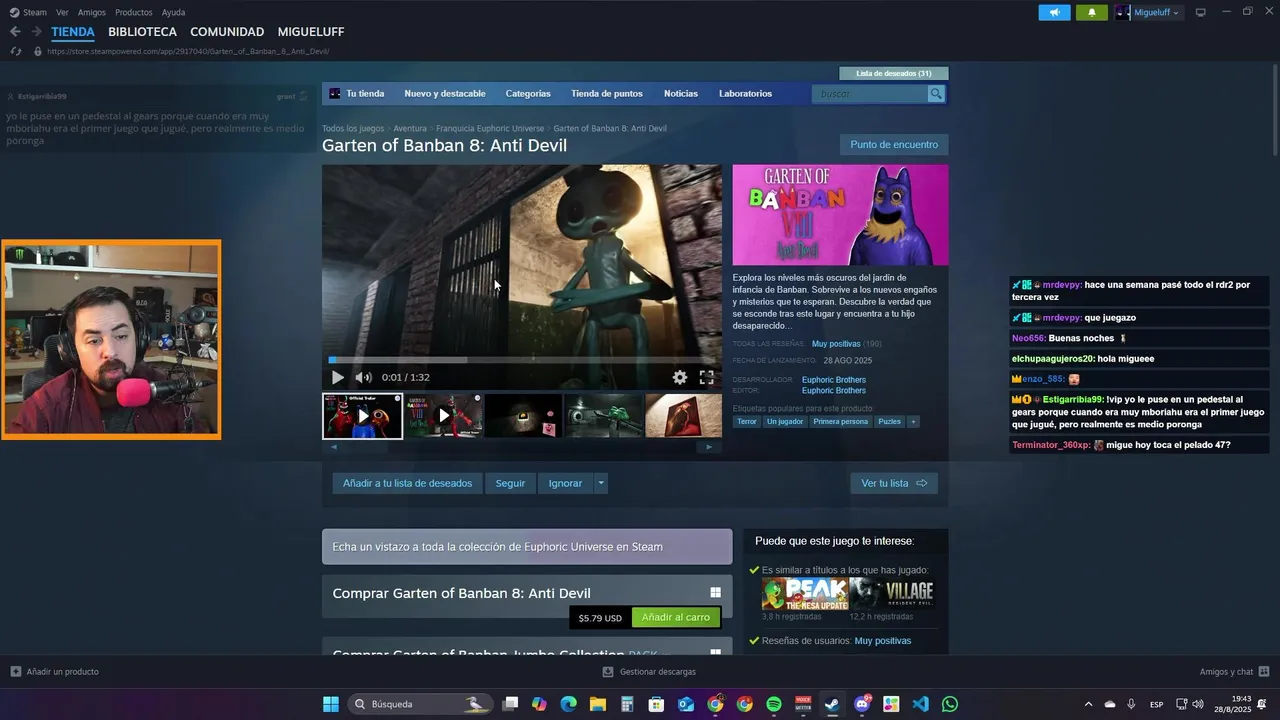
Task: Open Steam announcements megaphone icon
Action: (x=1054, y=12)
